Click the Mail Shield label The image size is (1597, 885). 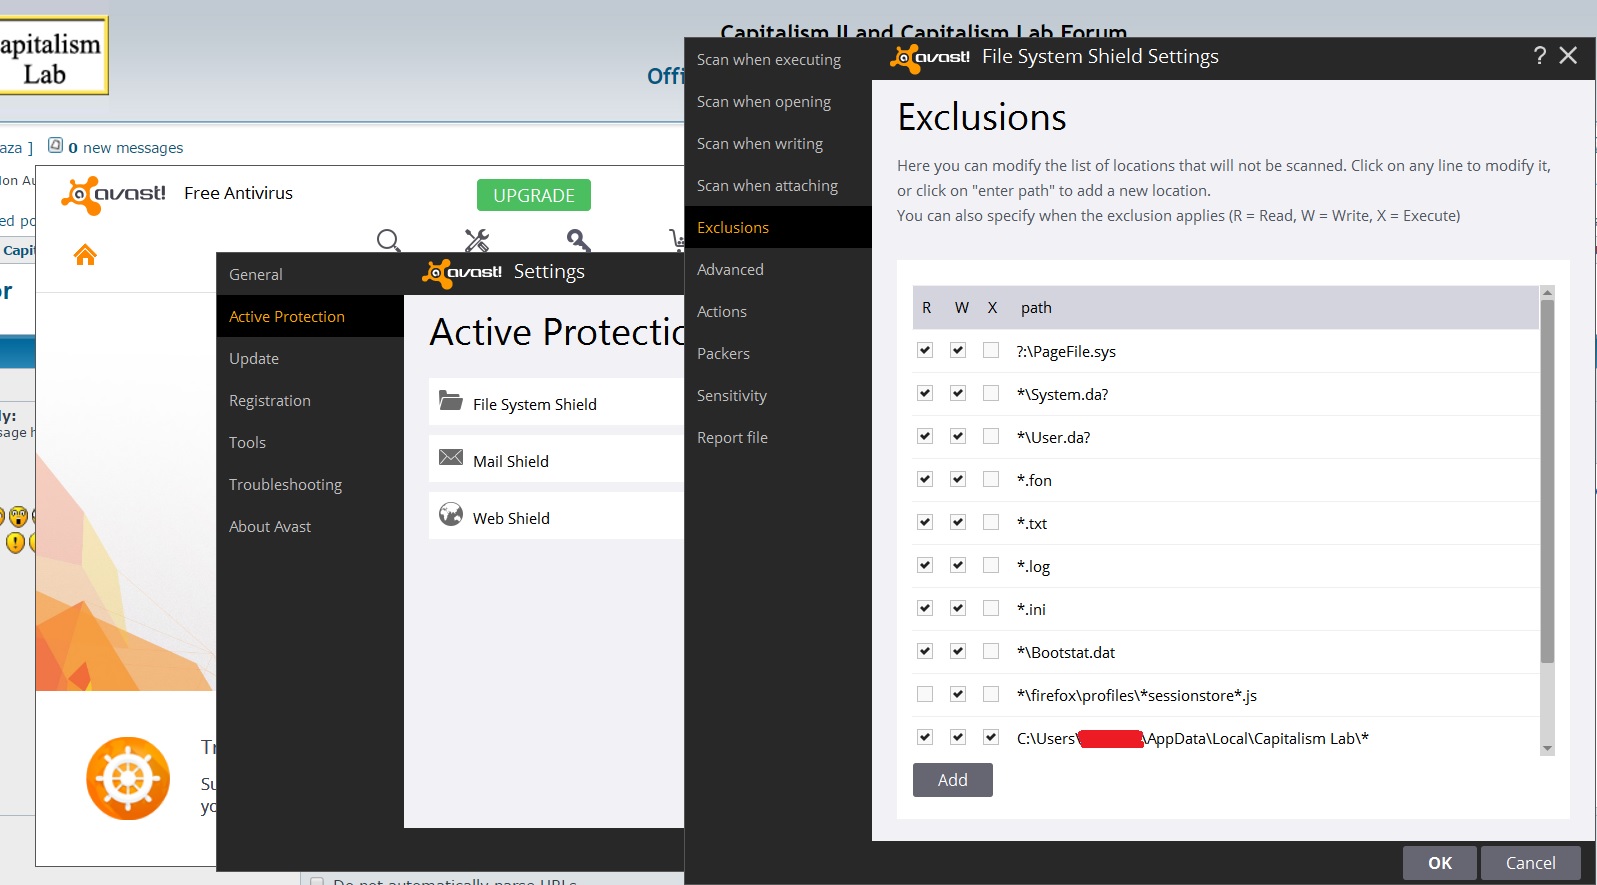tap(511, 461)
